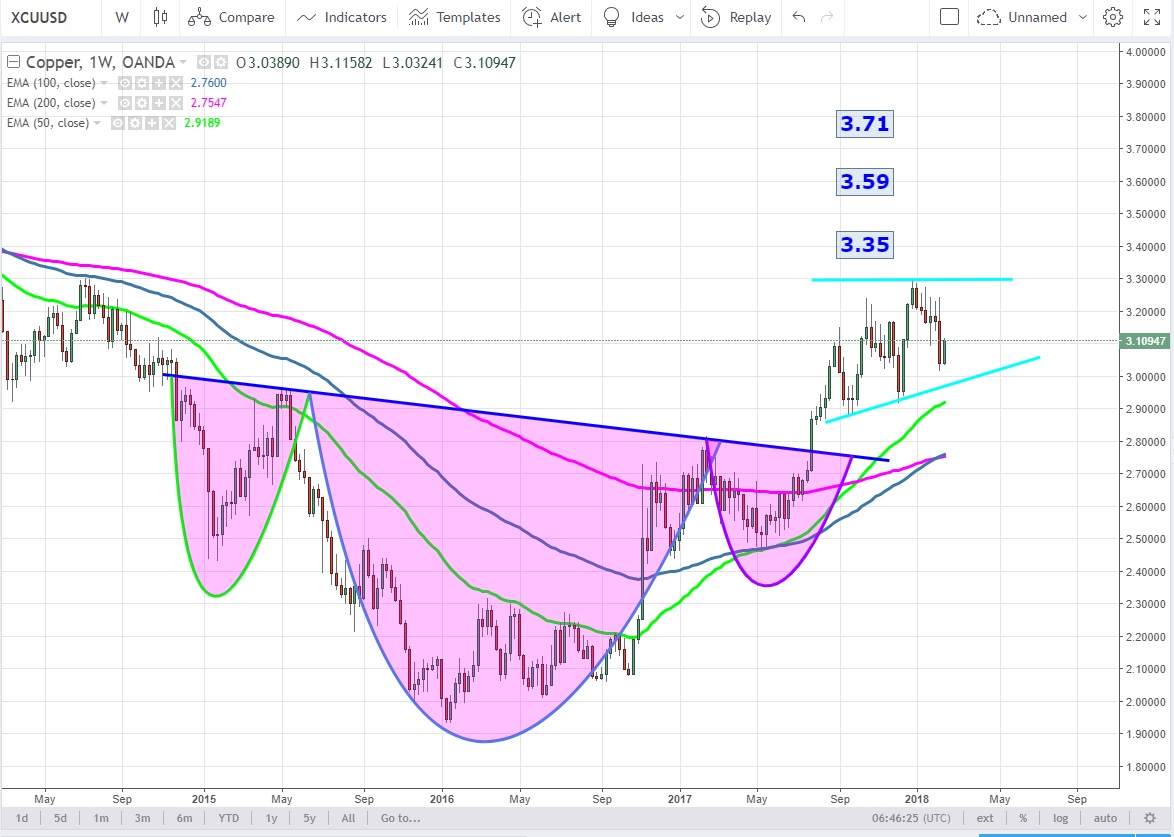Open the Indicators panel
Viewport: 1174px width, 837px height.
tap(342, 17)
